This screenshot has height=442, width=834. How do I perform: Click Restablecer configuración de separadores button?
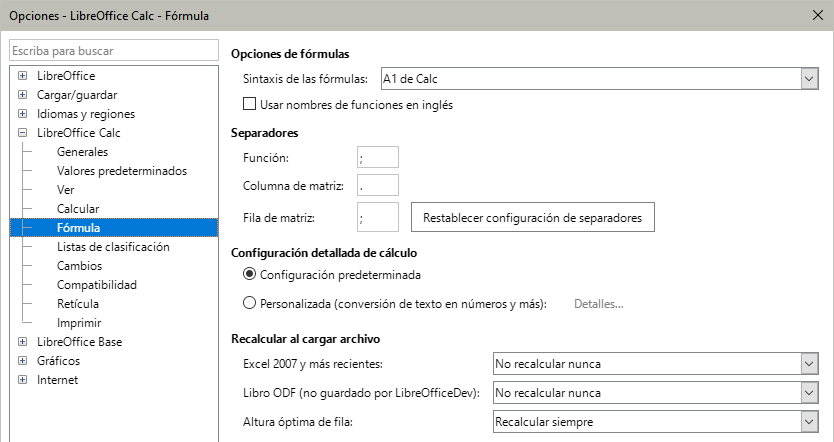point(532,217)
